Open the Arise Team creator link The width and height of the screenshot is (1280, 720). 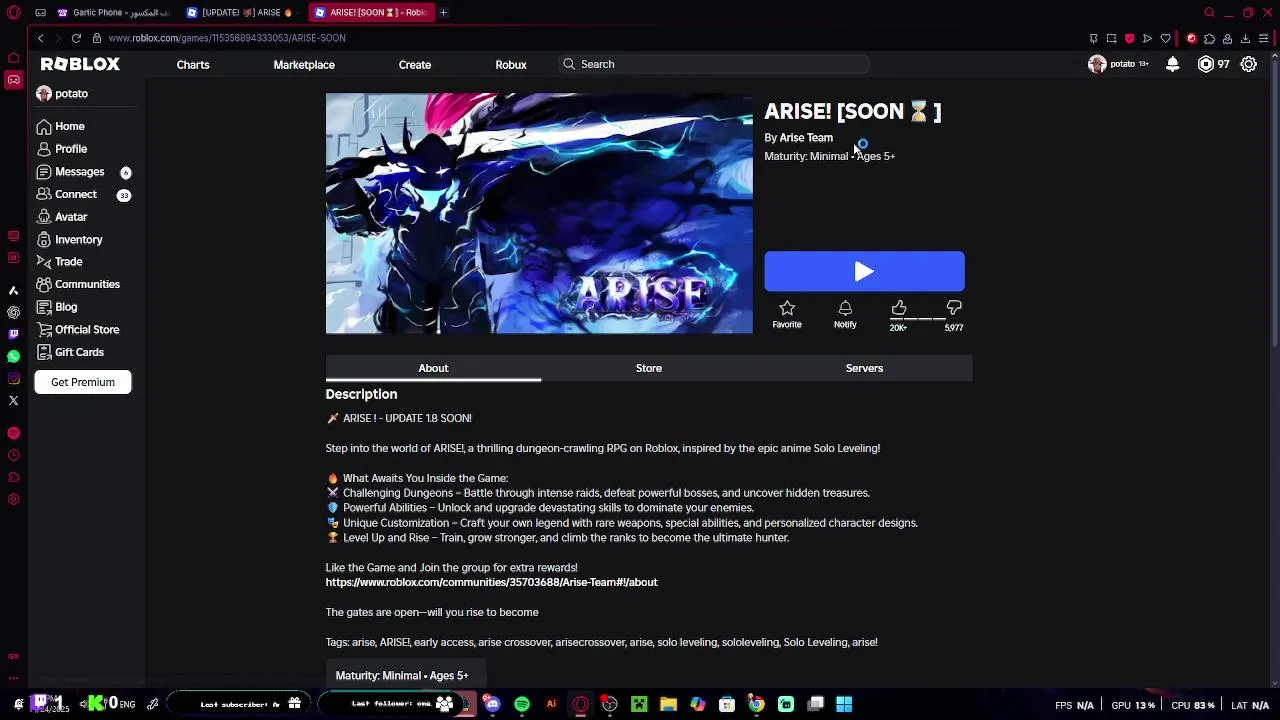[806, 138]
